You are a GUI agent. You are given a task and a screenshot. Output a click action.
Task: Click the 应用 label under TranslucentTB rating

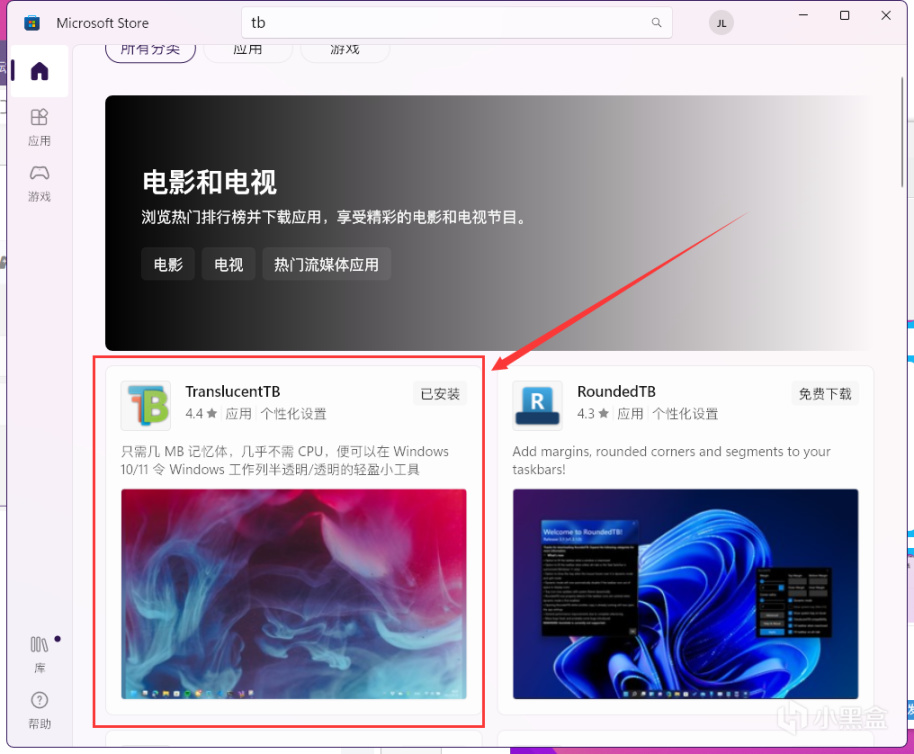point(238,414)
